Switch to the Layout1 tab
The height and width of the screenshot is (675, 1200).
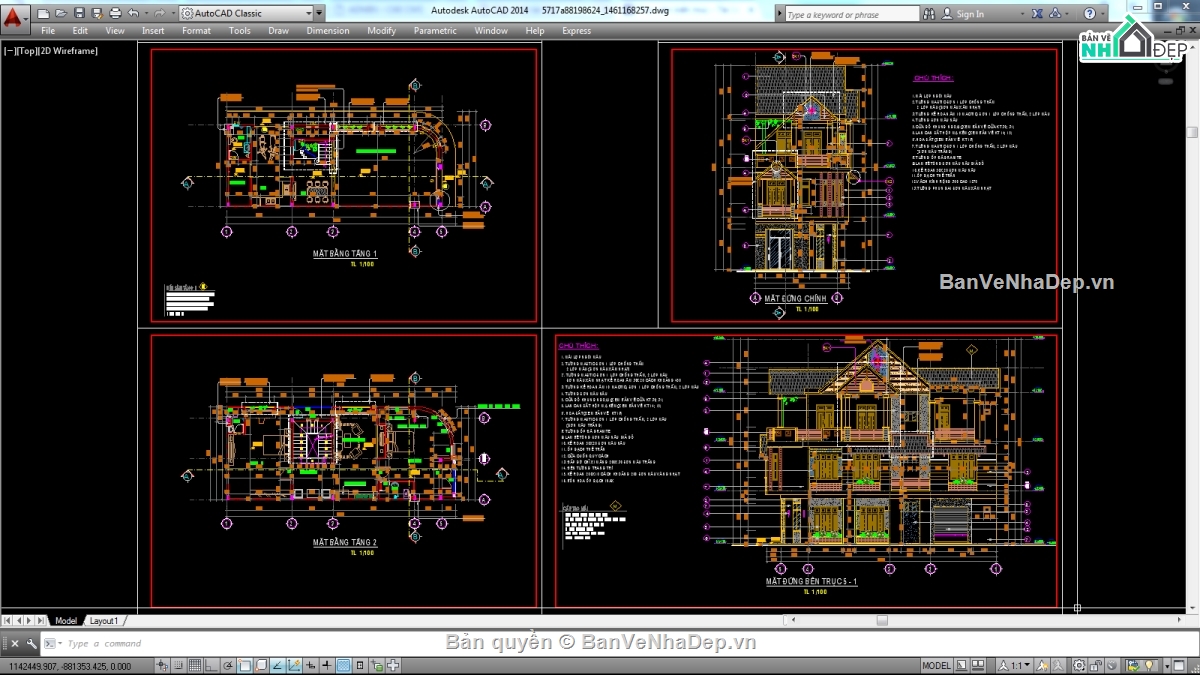pos(103,621)
